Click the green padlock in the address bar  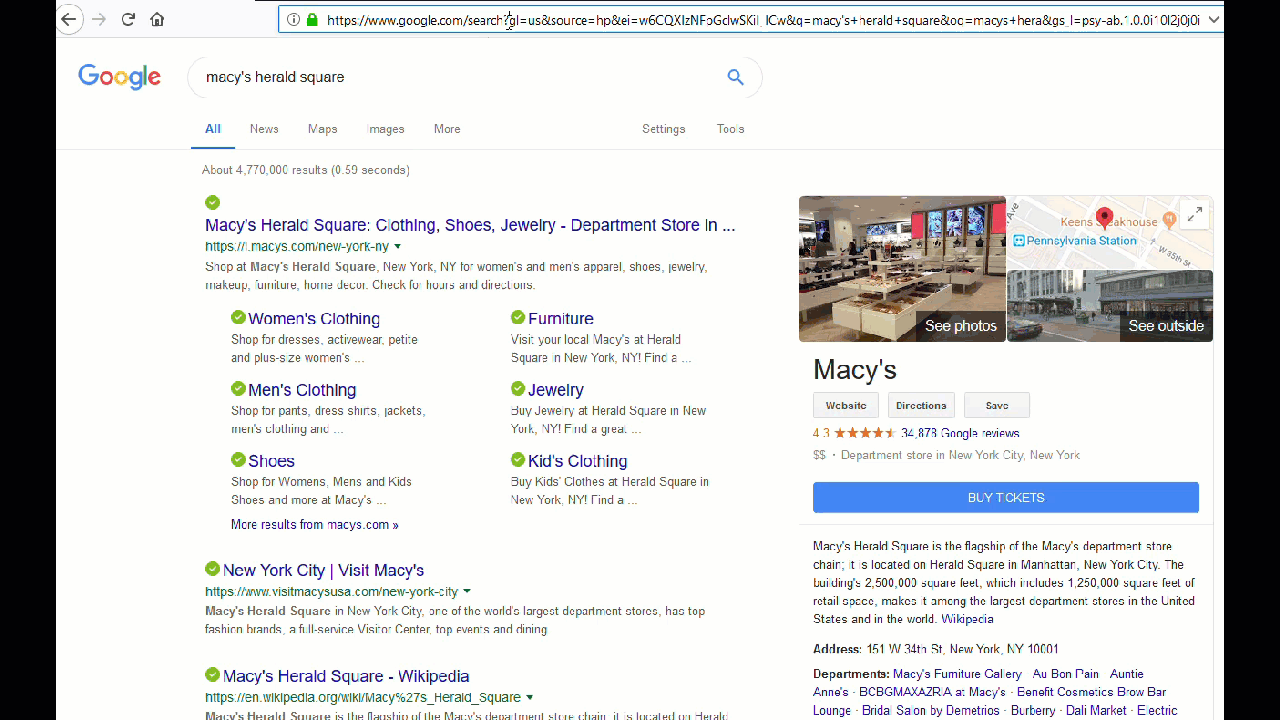tap(312, 20)
